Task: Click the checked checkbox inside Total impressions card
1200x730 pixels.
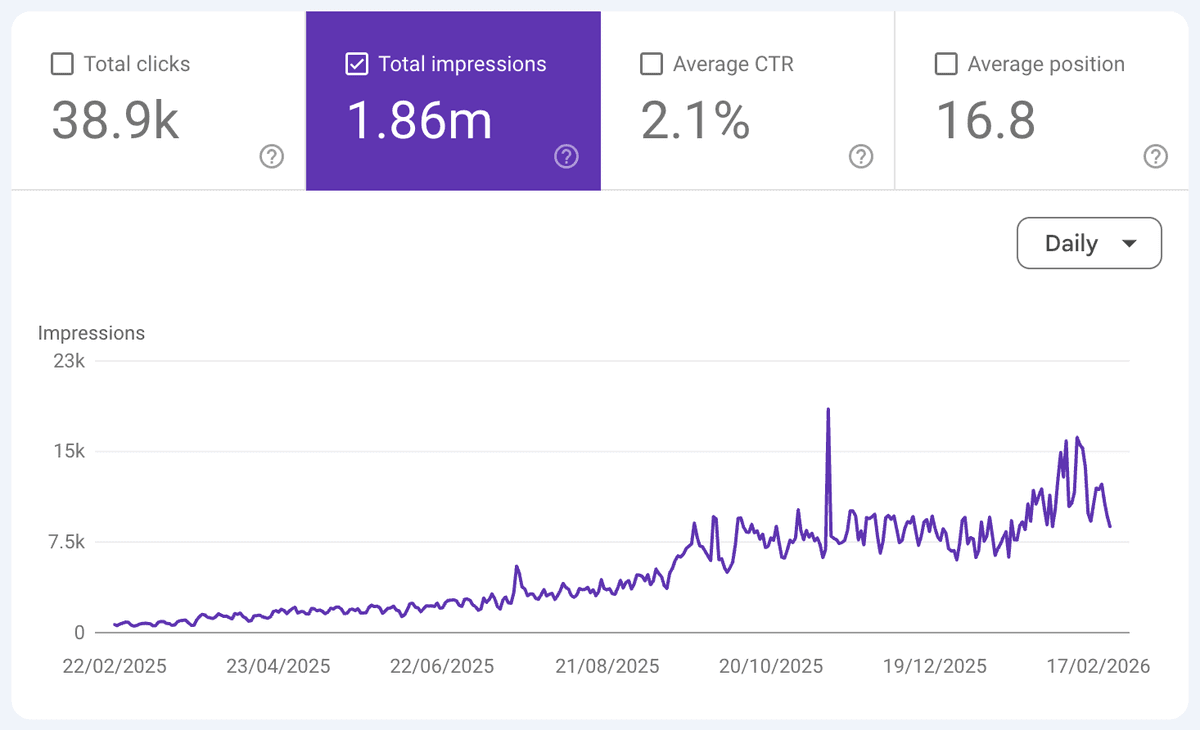Action: point(356,63)
